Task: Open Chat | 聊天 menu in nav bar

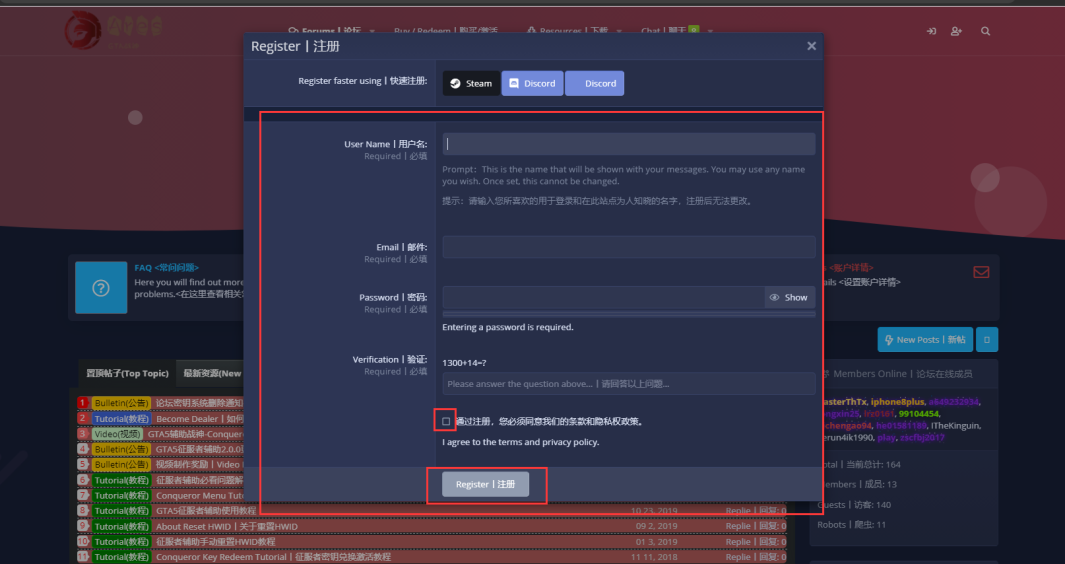Action: click(x=663, y=31)
